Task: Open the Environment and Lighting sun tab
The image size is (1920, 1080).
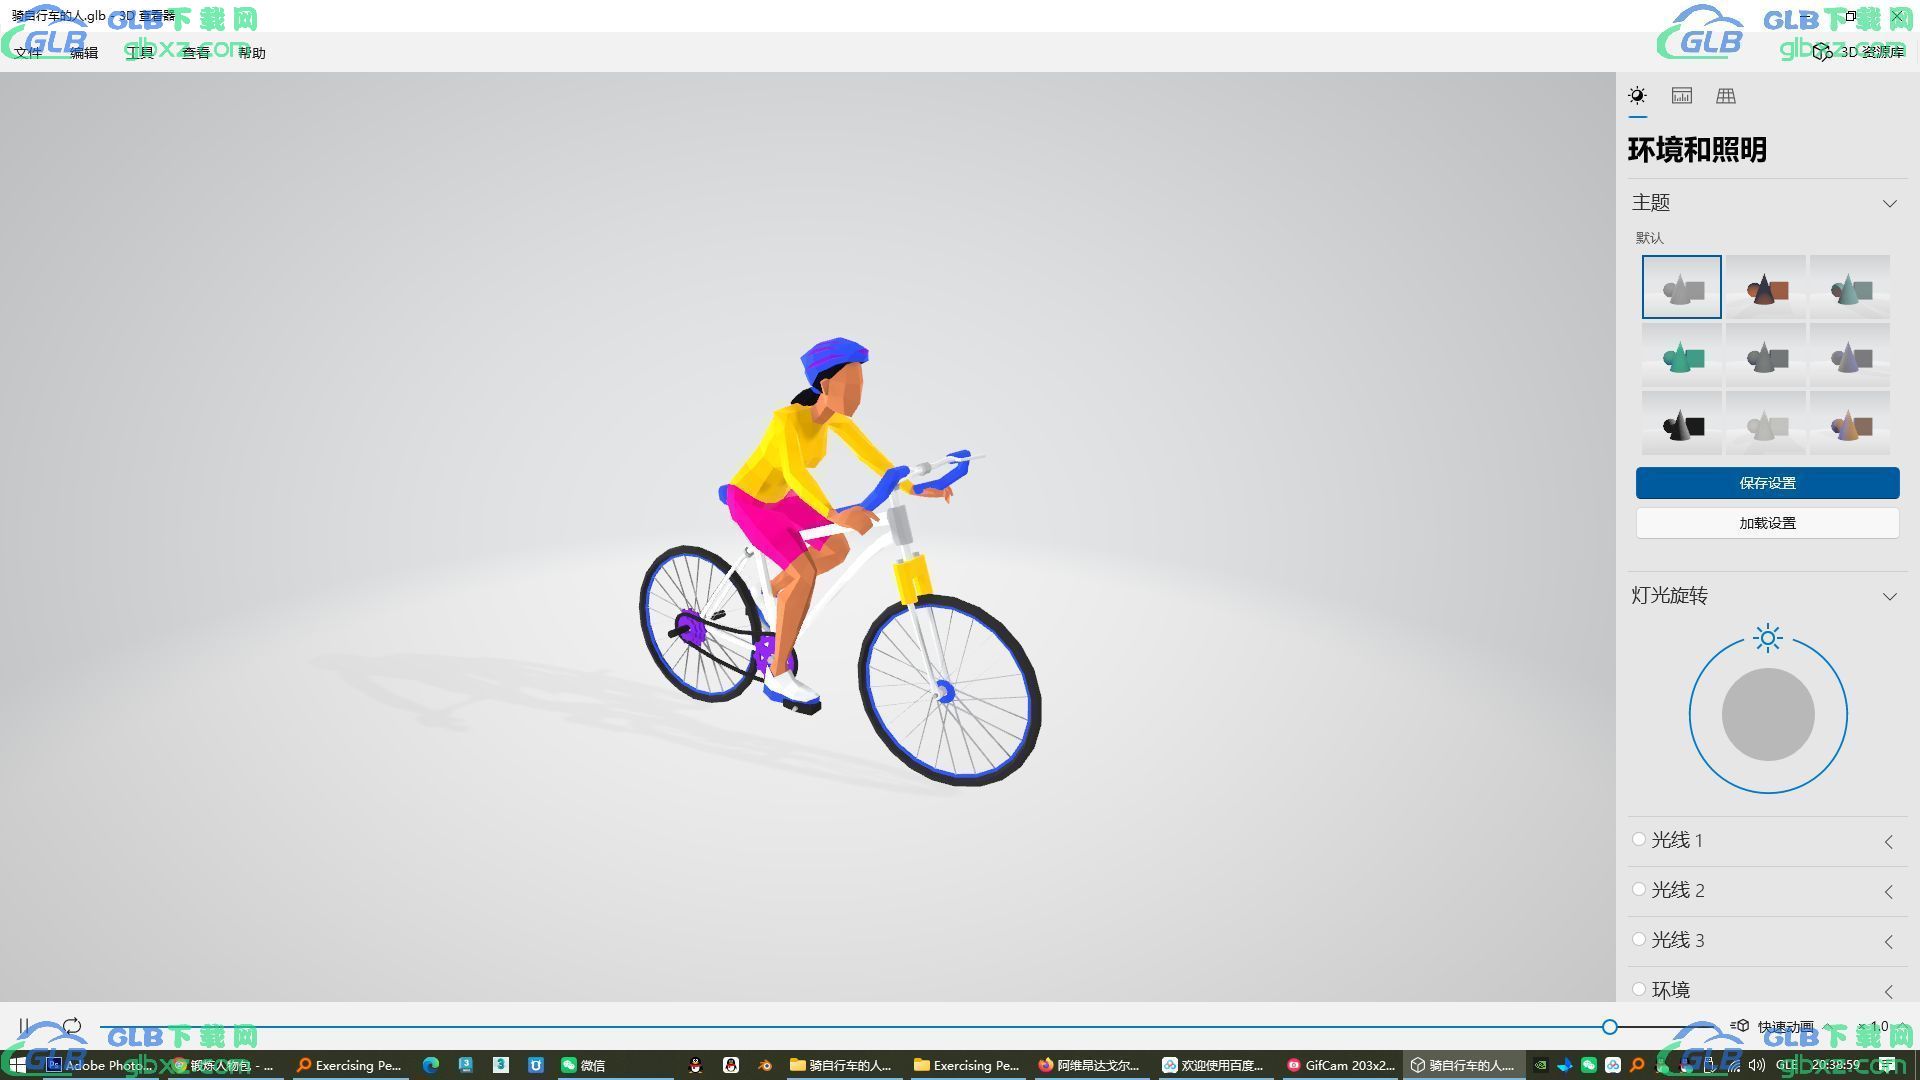Action: 1637,96
